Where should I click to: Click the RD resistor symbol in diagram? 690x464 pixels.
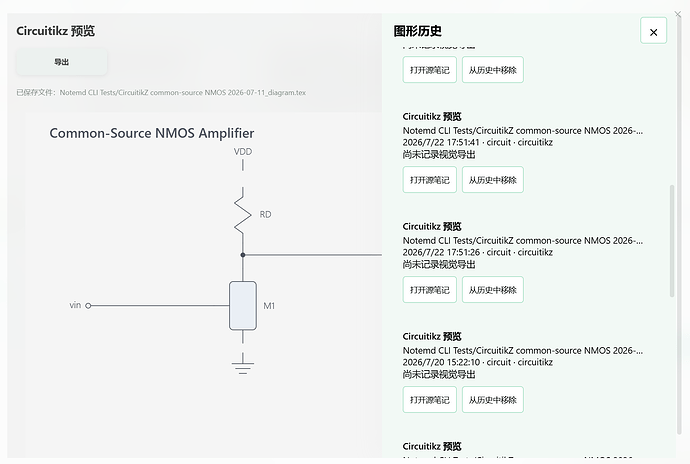coord(242,214)
